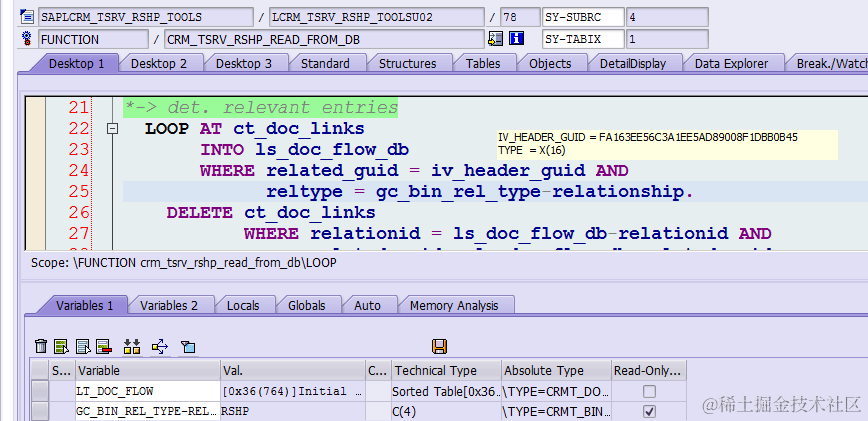Click iv_header_guid in code line 24
Image resolution: width=868 pixels, height=421 pixels.
(x=508, y=170)
